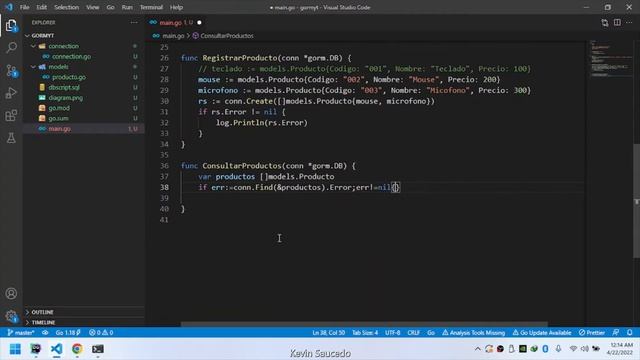Open the View menu
This screenshot has height=360, width=640.
pyautogui.click(x=92, y=7)
